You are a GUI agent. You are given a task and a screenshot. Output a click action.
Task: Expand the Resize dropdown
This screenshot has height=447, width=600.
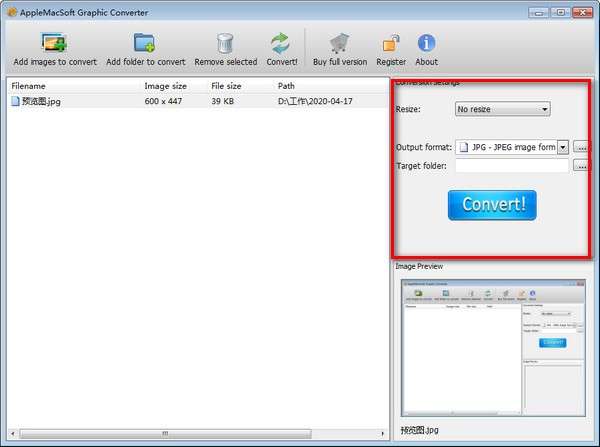pos(503,109)
